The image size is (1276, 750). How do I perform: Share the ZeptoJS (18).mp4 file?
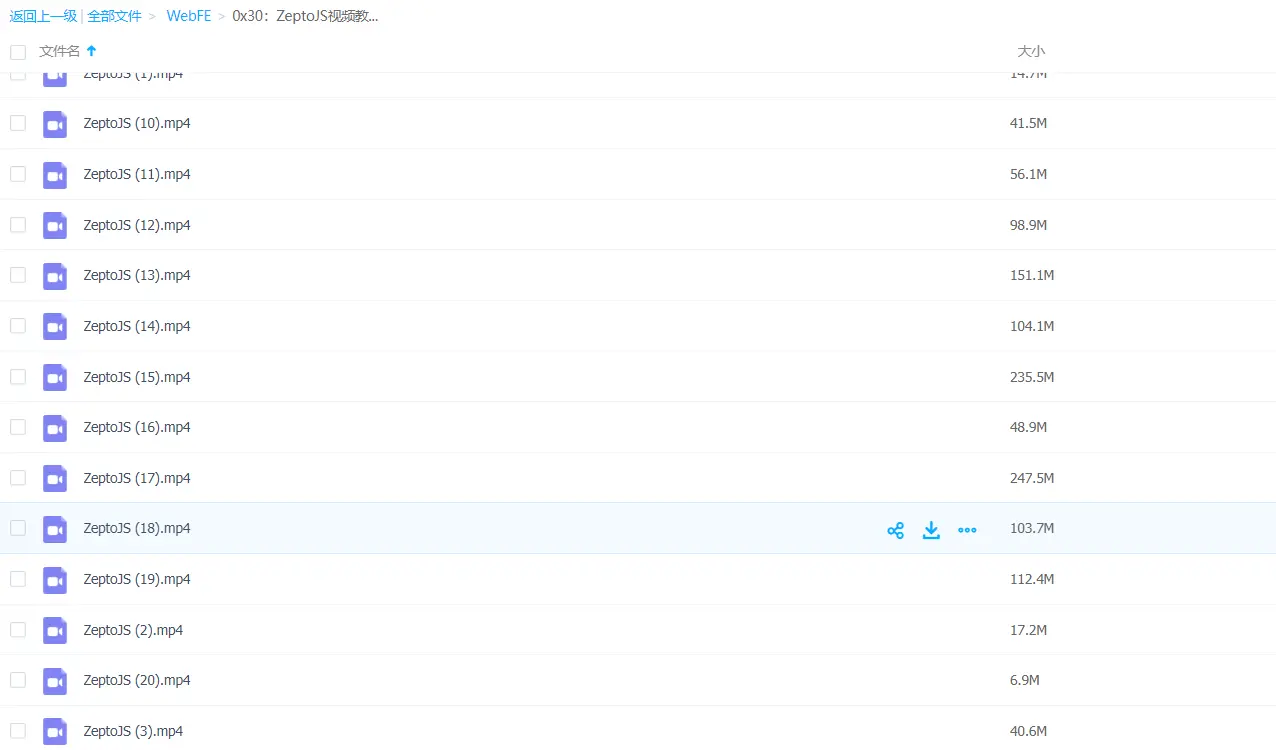pos(896,530)
